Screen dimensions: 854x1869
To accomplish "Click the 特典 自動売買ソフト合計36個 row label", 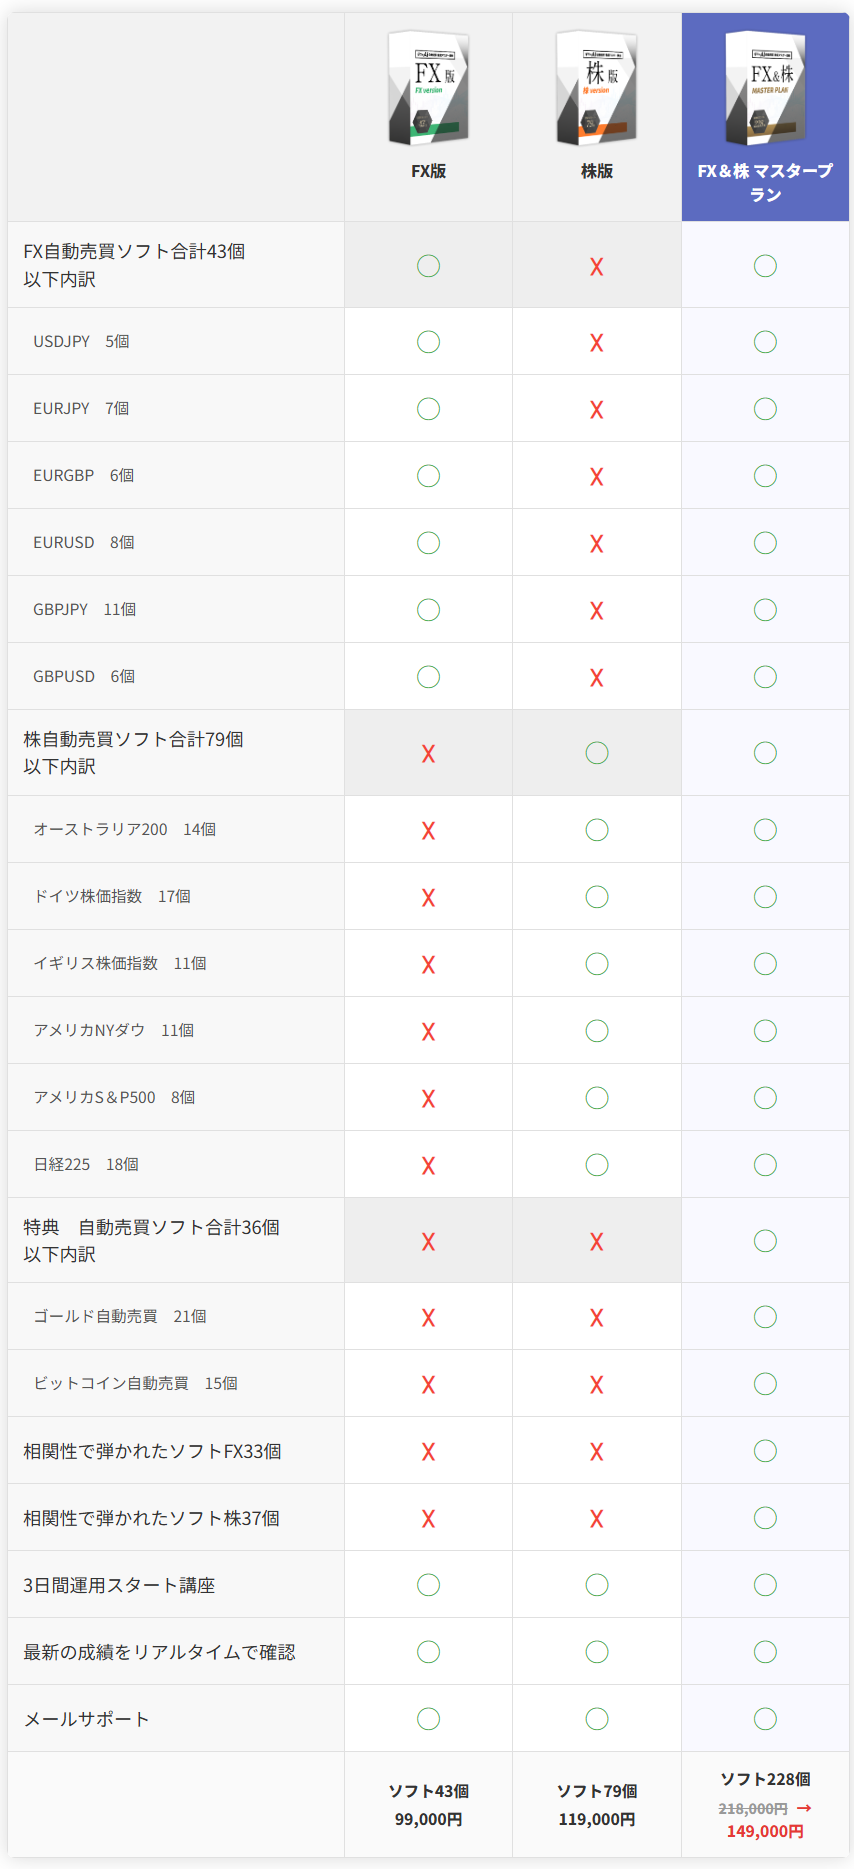I will click(151, 1228).
